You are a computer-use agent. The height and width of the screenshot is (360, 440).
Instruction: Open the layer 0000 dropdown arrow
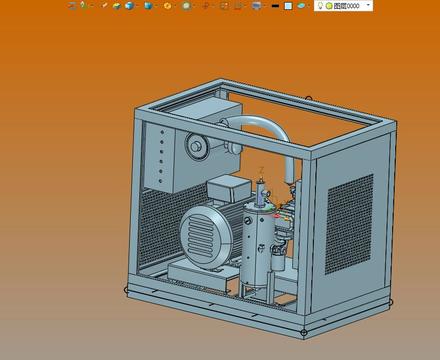click(x=368, y=5)
